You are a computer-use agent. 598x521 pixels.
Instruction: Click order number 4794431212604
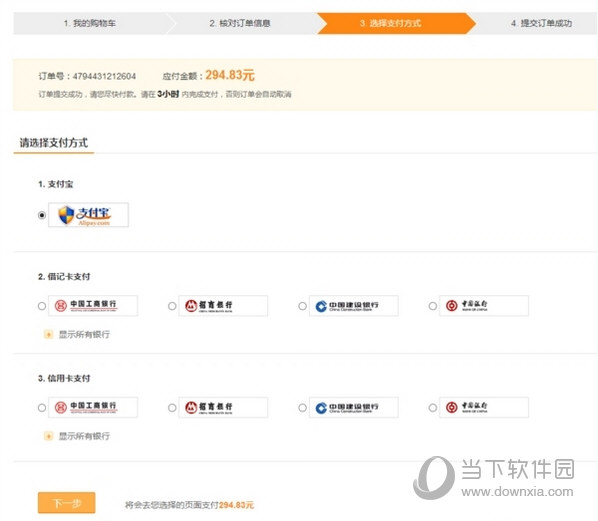pyautogui.click(x=104, y=76)
